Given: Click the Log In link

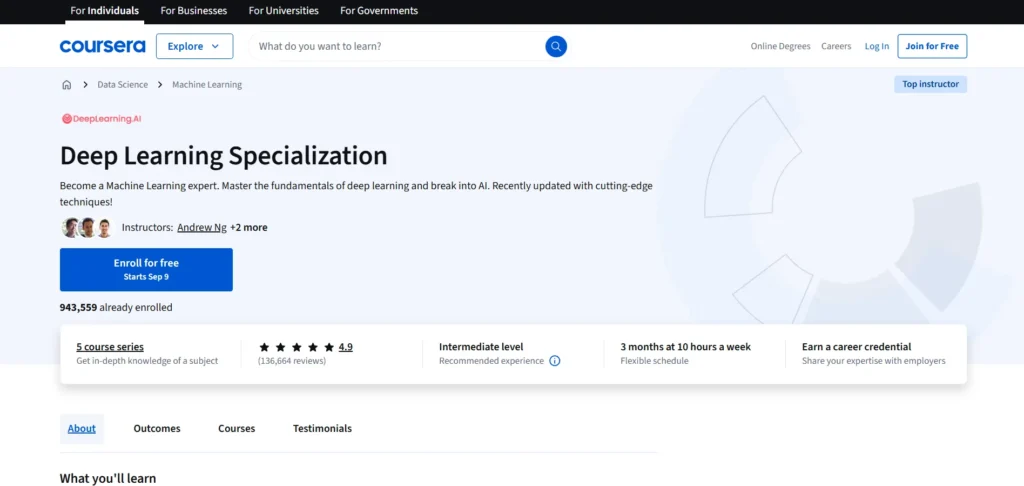Looking at the screenshot, I should (876, 46).
